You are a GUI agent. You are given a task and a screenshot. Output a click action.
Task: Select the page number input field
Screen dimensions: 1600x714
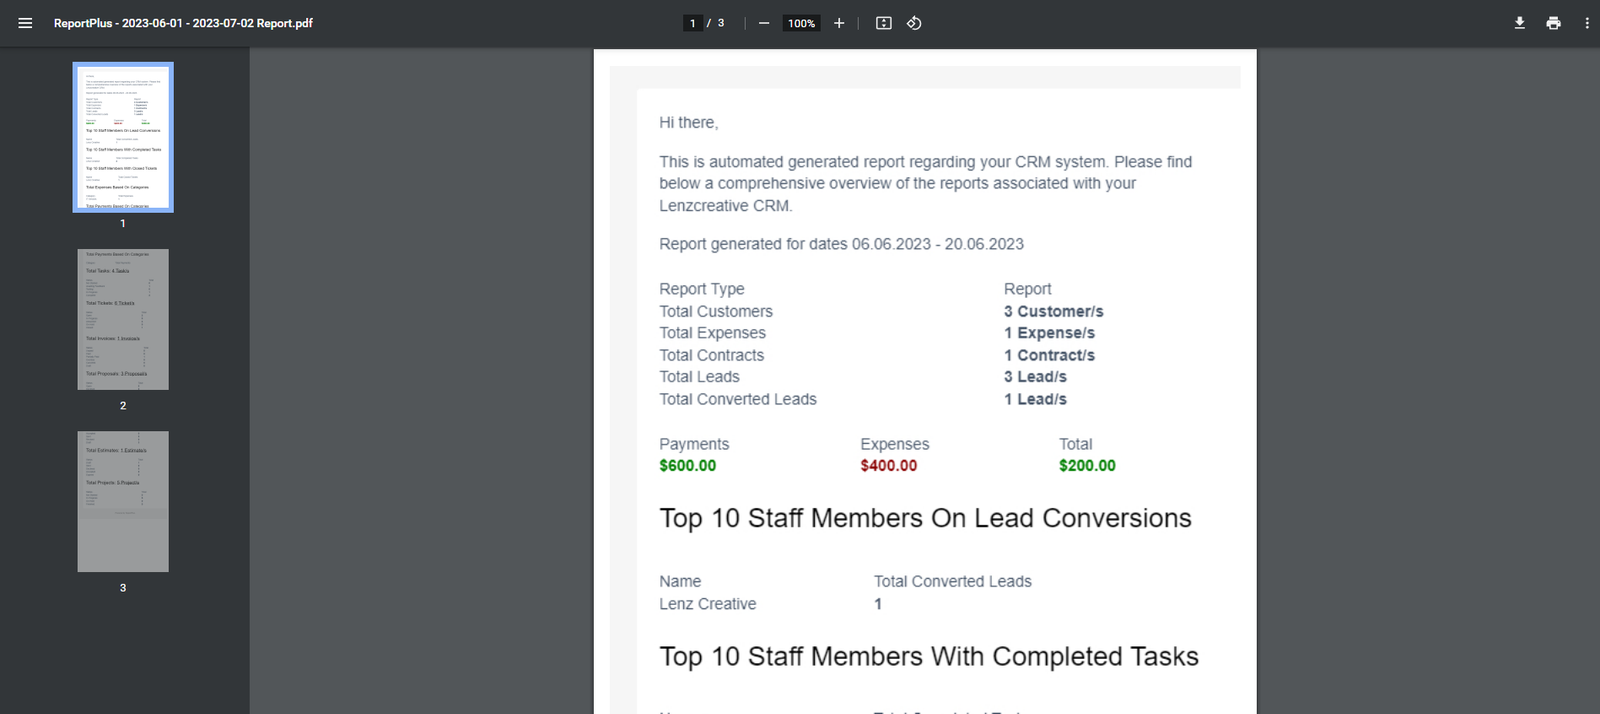coord(693,23)
